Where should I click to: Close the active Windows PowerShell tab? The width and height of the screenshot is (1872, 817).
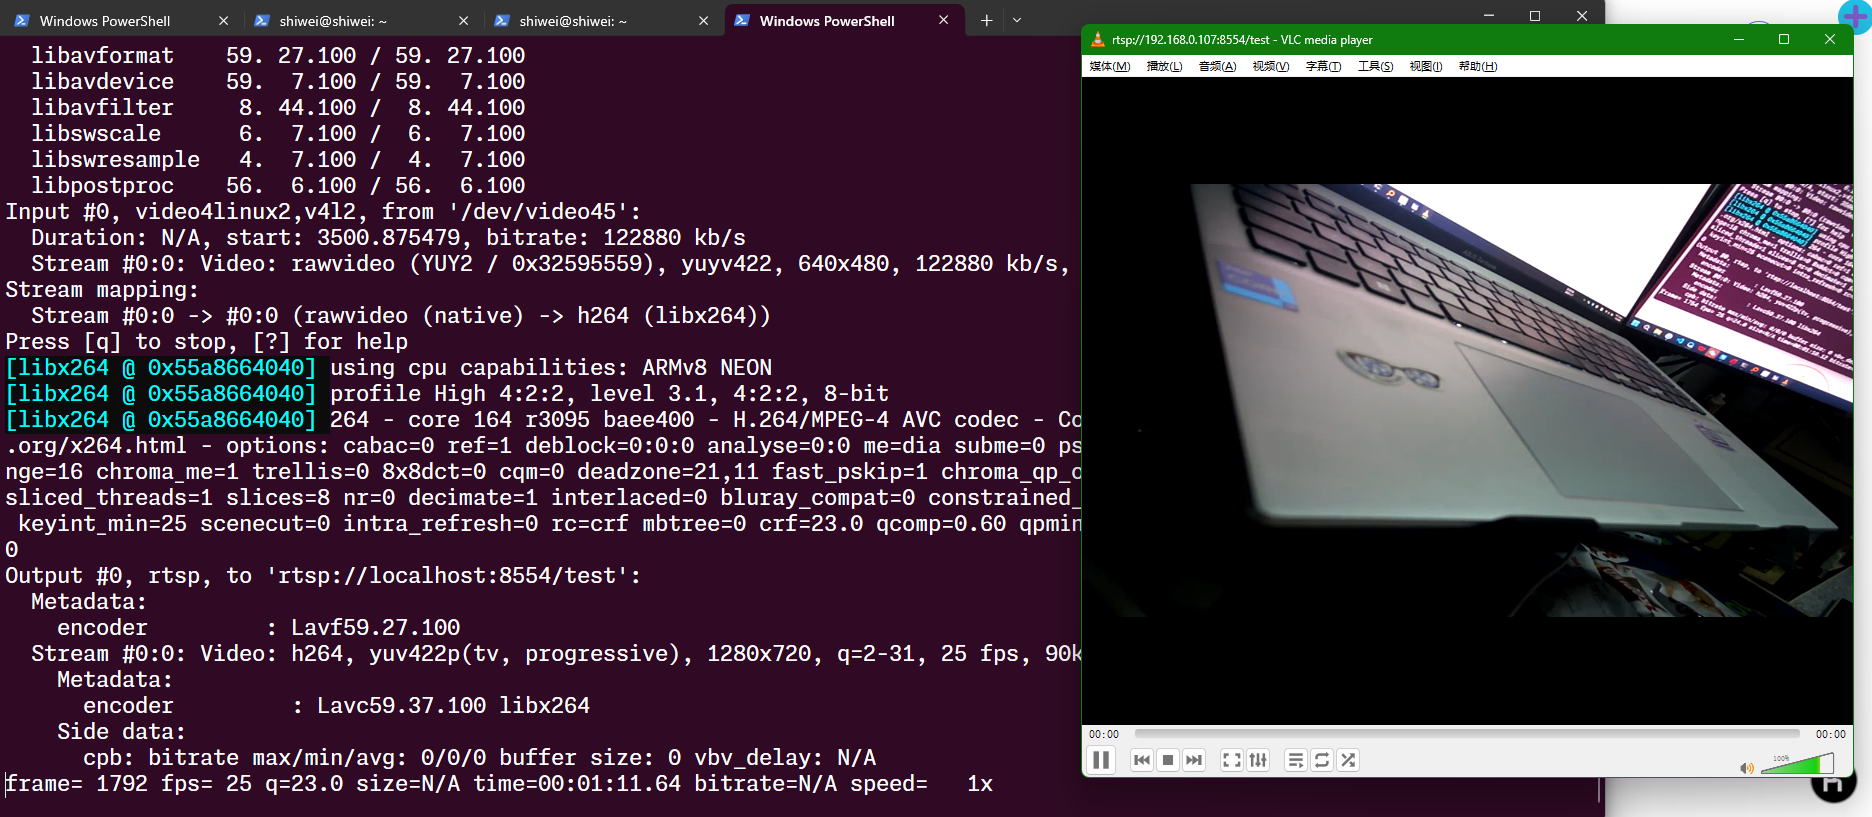(x=943, y=20)
